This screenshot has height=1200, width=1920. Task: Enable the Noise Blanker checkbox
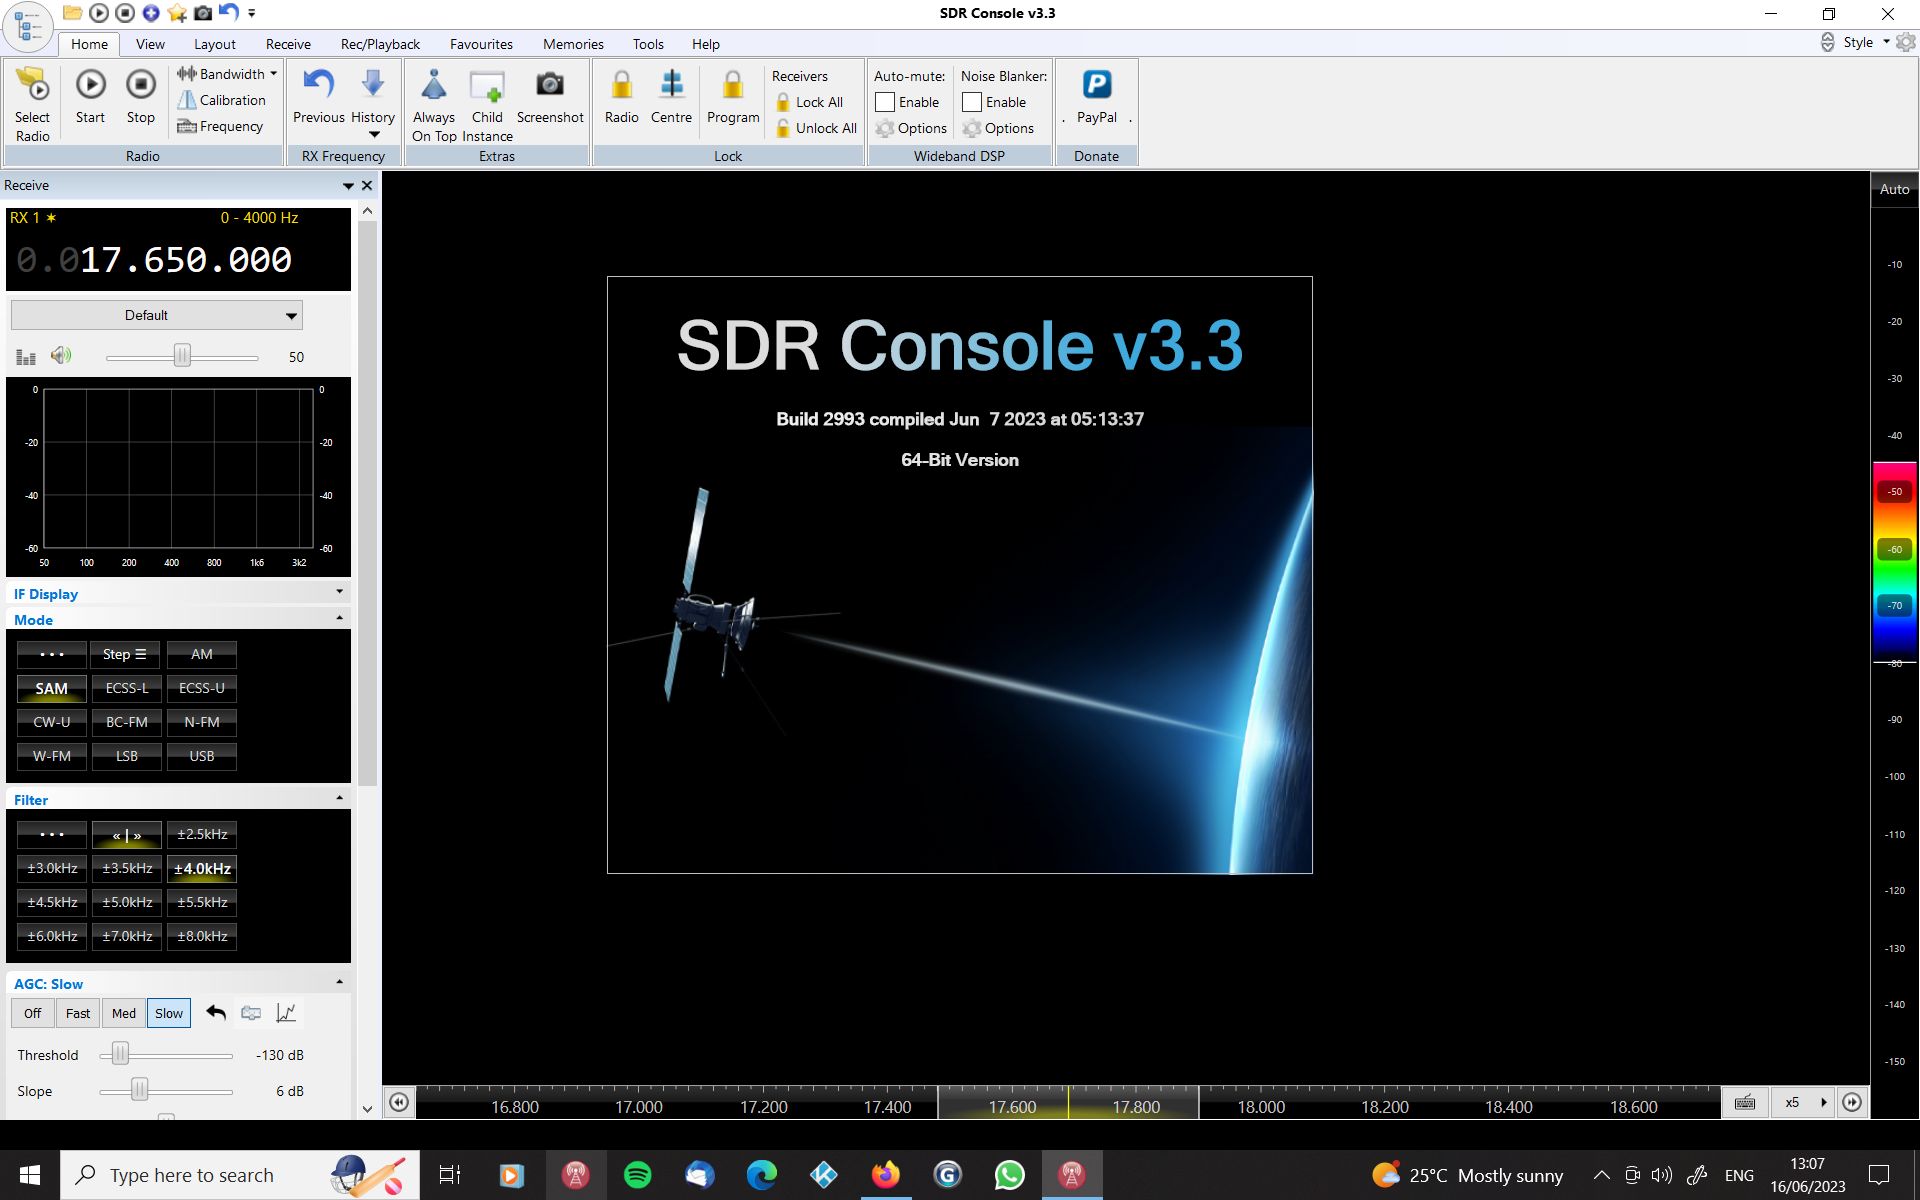pos(972,102)
